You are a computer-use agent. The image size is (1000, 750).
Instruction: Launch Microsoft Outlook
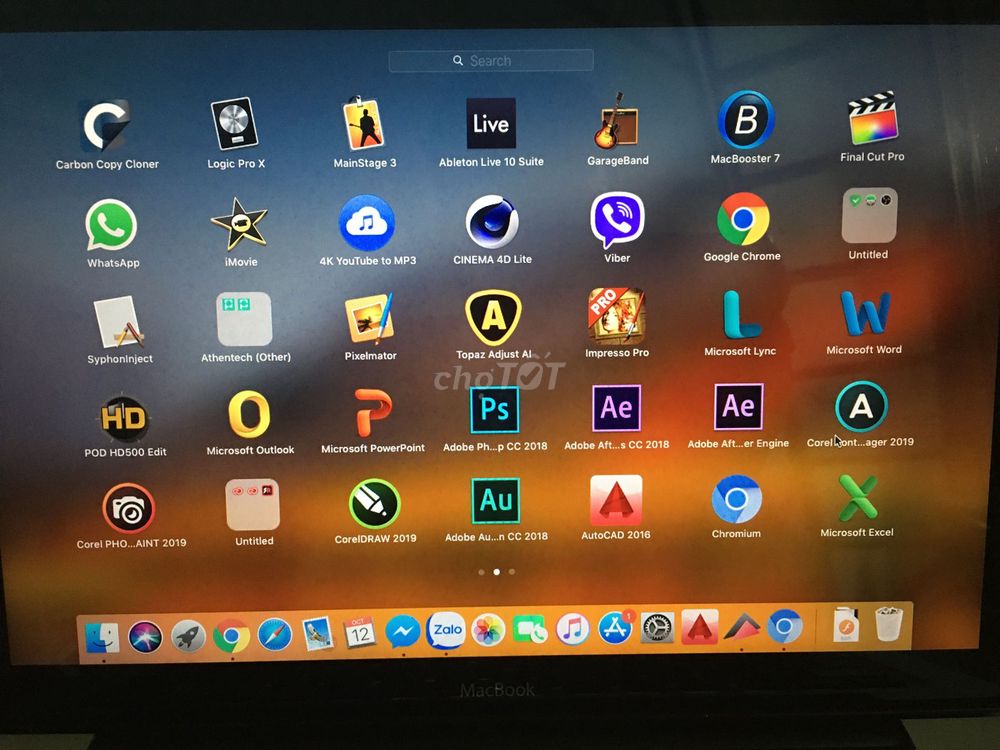click(x=249, y=415)
